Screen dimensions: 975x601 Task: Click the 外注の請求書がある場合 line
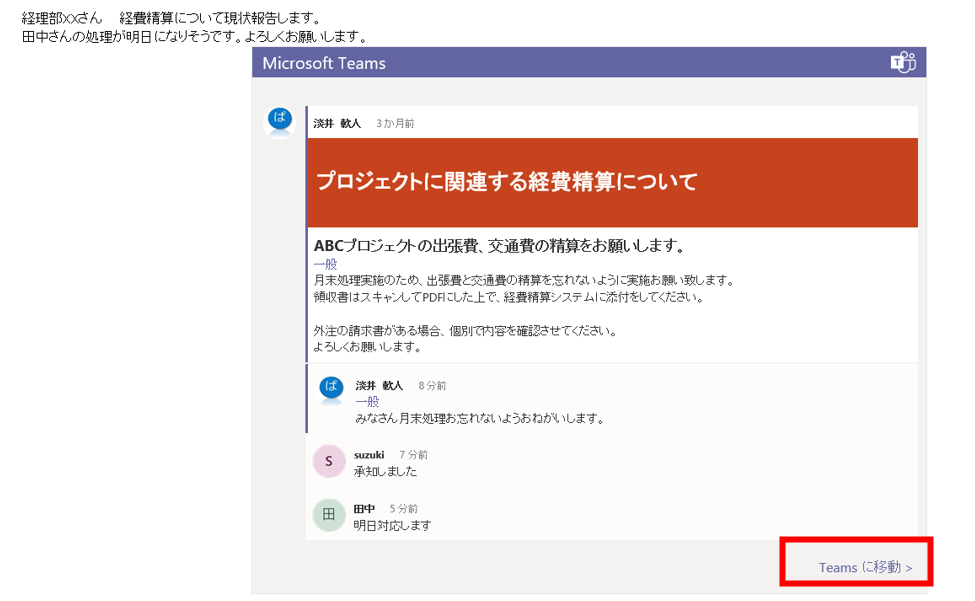coord(466,331)
